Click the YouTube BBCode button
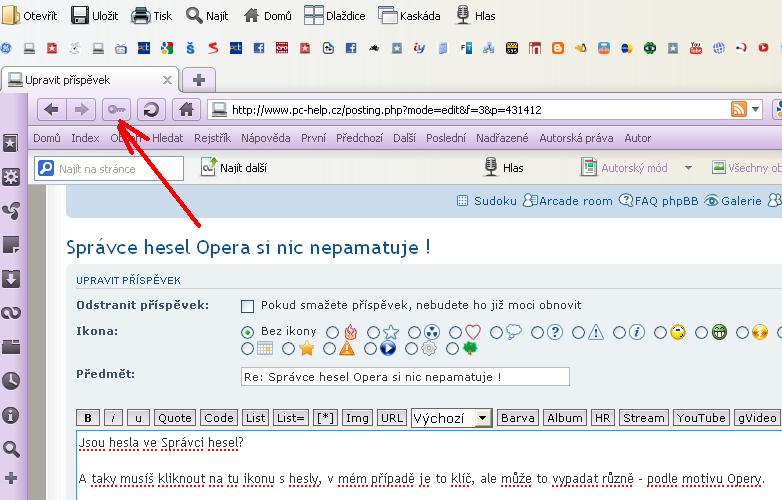 pyautogui.click(x=701, y=418)
